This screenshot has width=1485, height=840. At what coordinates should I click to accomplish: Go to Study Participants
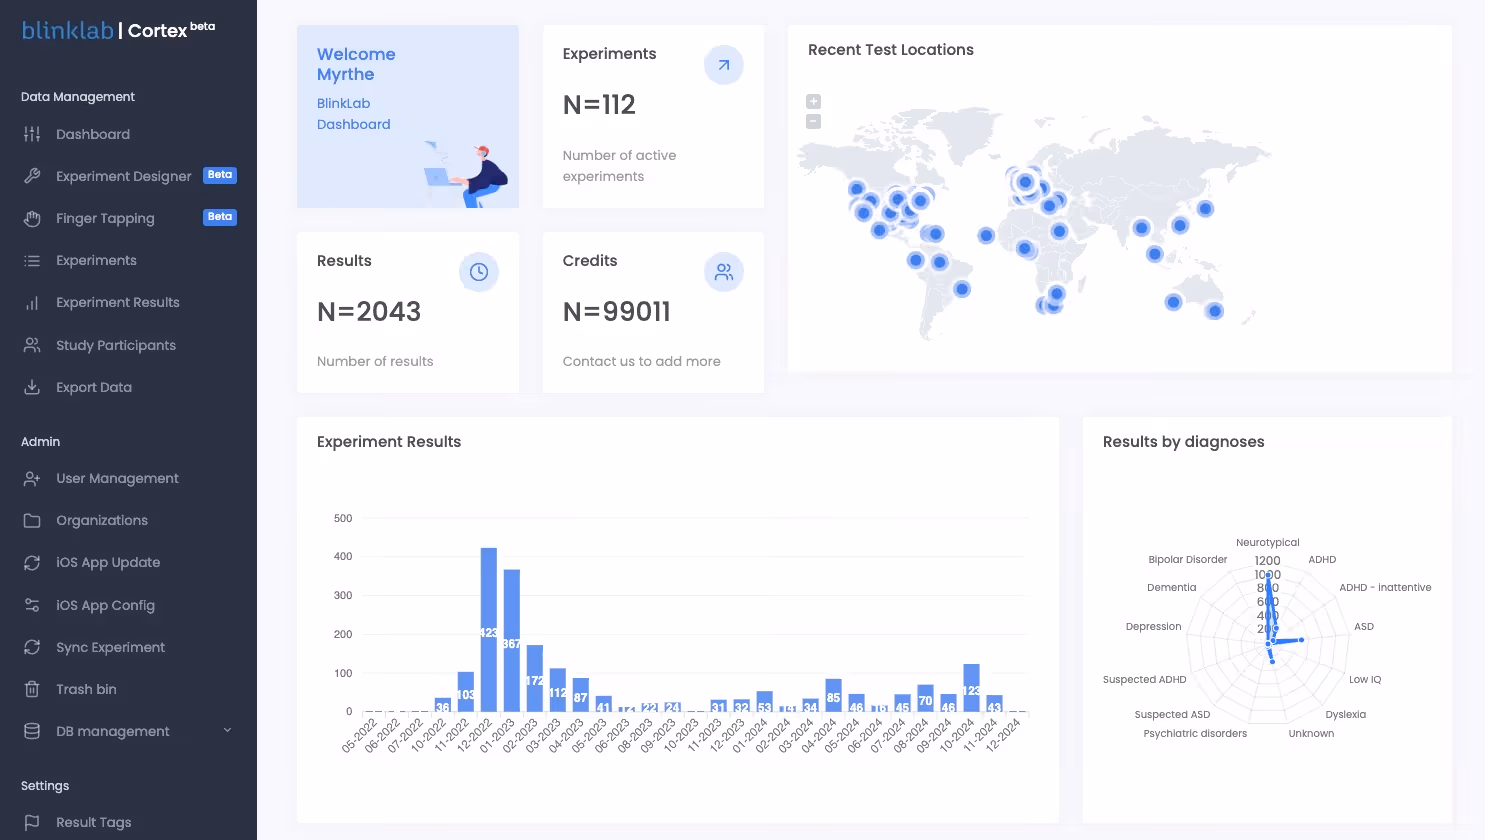tap(116, 345)
